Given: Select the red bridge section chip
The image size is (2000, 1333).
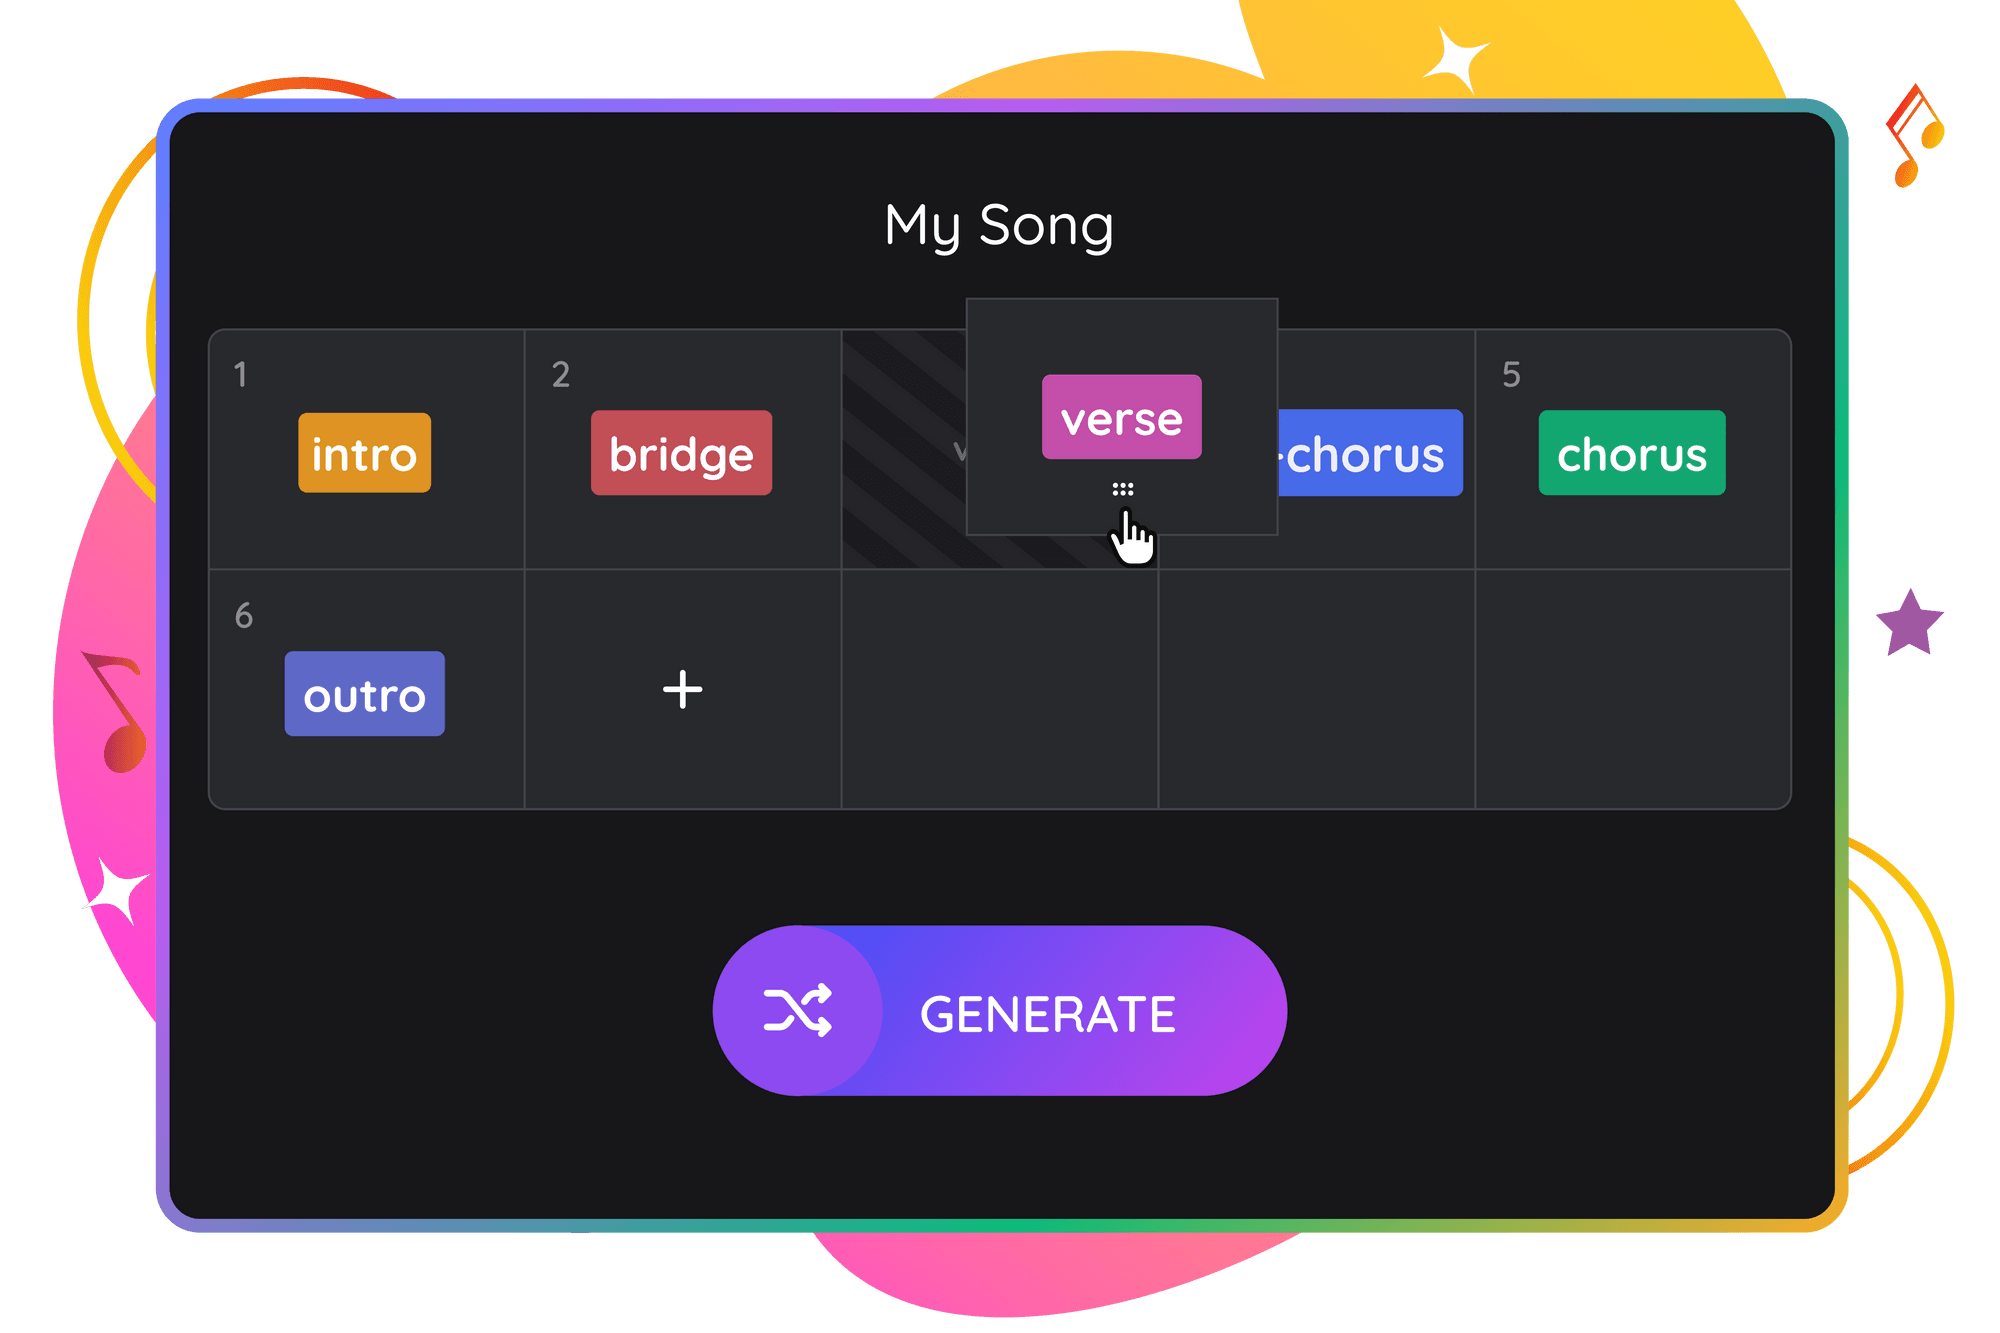Looking at the screenshot, I should (x=681, y=454).
